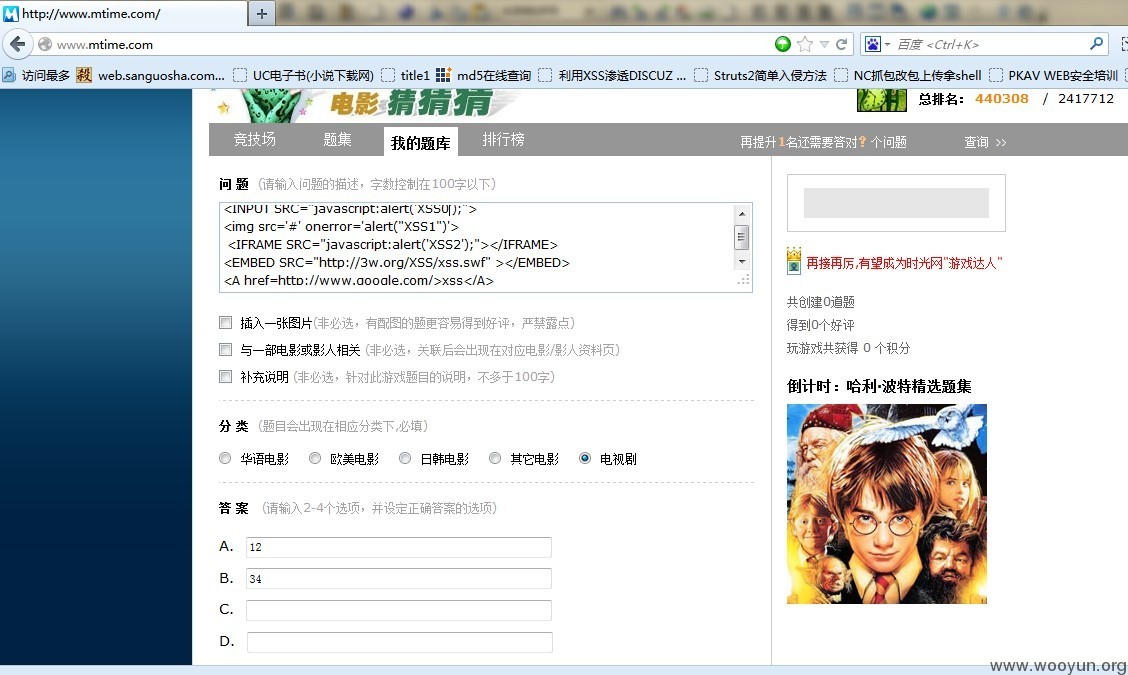Viewport: 1128px width, 675px height.
Task: Check 插入一张图片 checkbox
Action: [x=225, y=322]
